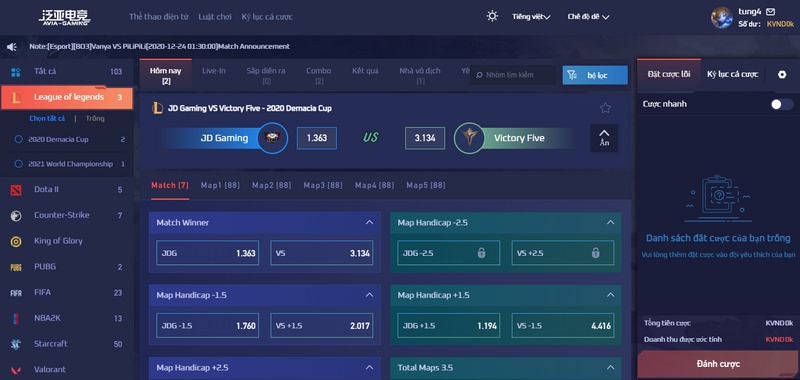Switch to the Sắp diễn ra tab
The image size is (800, 380).
coord(266,75)
